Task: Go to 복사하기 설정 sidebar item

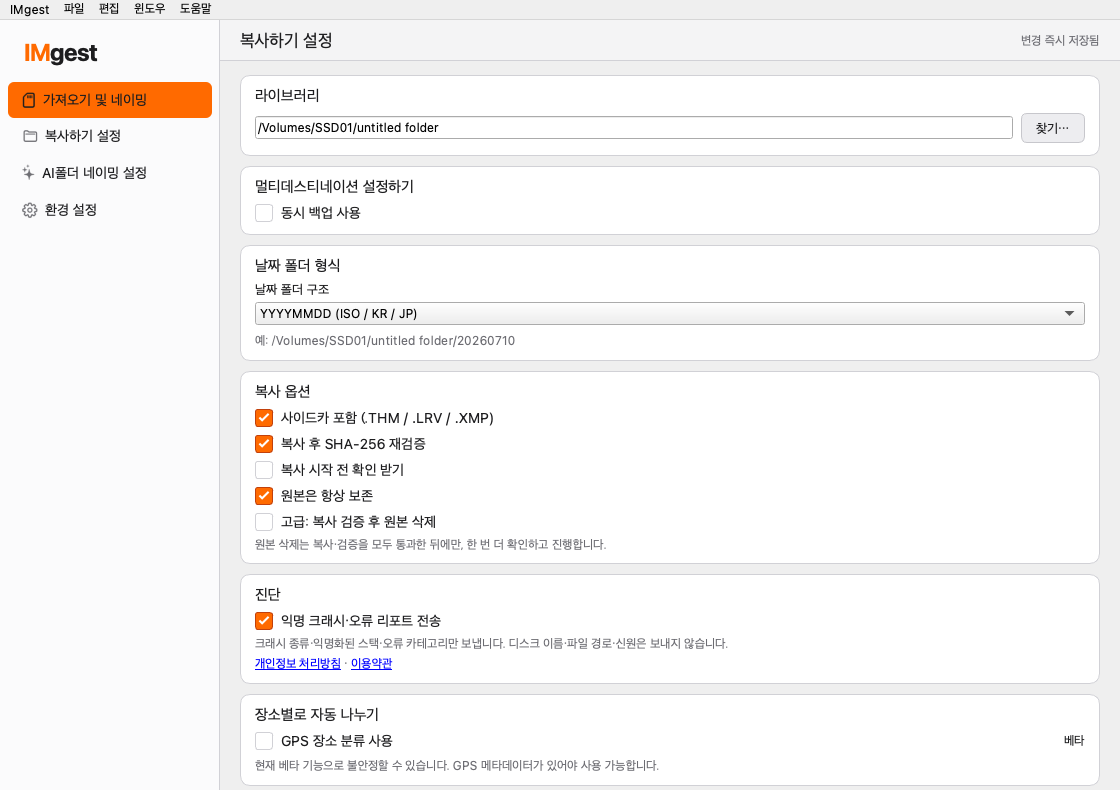Action: tap(110, 136)
